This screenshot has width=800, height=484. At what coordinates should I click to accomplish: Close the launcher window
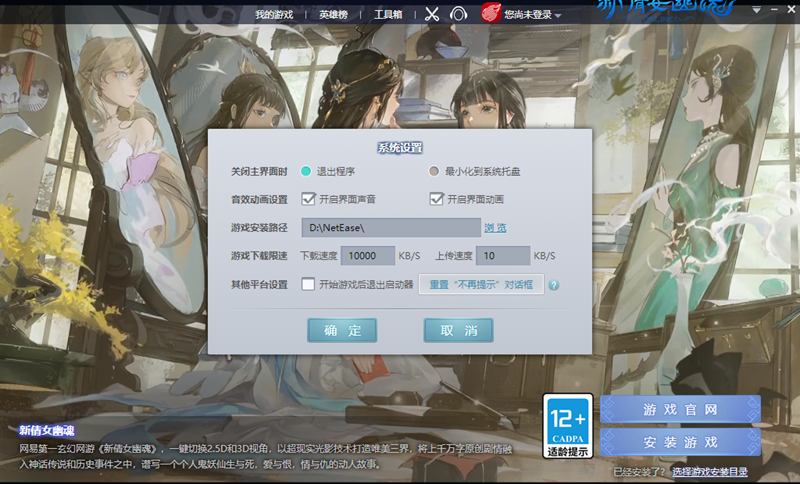[x=791, y=9]
